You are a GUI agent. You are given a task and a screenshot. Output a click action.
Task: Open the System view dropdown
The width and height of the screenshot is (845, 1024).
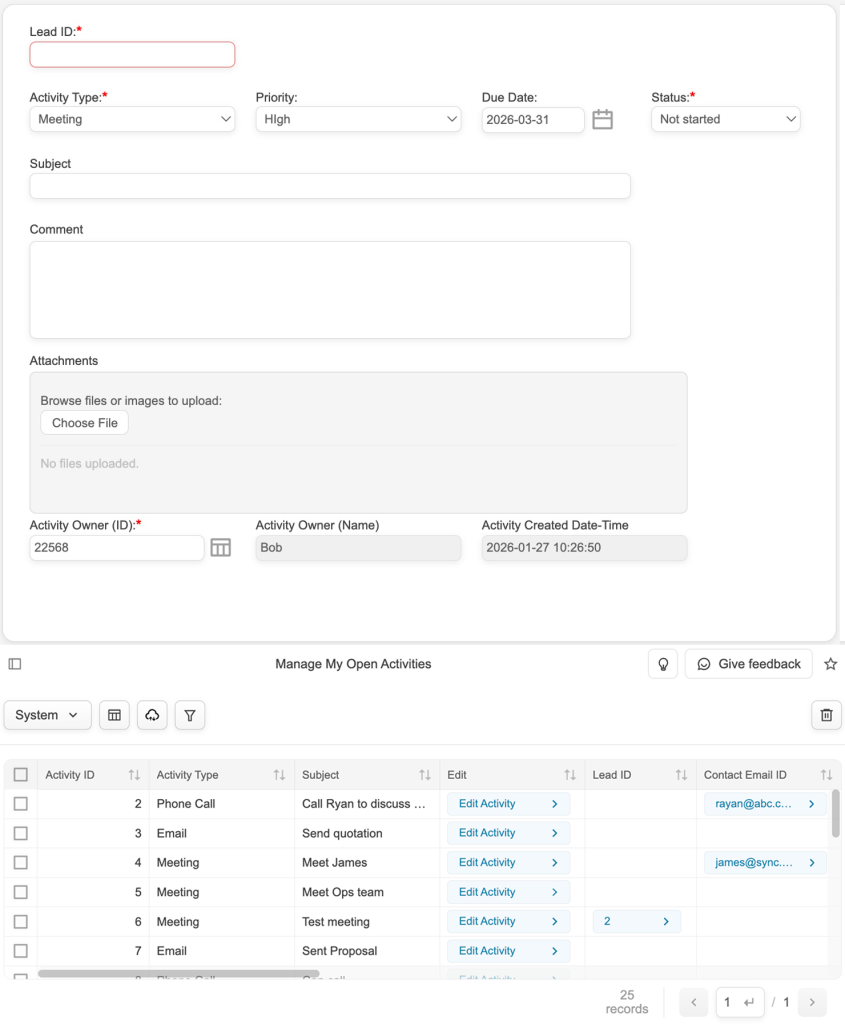(x=47, y=715)
